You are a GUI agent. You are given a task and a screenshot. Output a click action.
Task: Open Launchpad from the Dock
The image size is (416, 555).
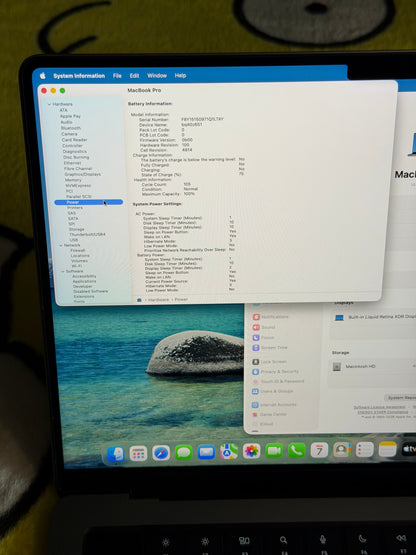click(138, 453)
